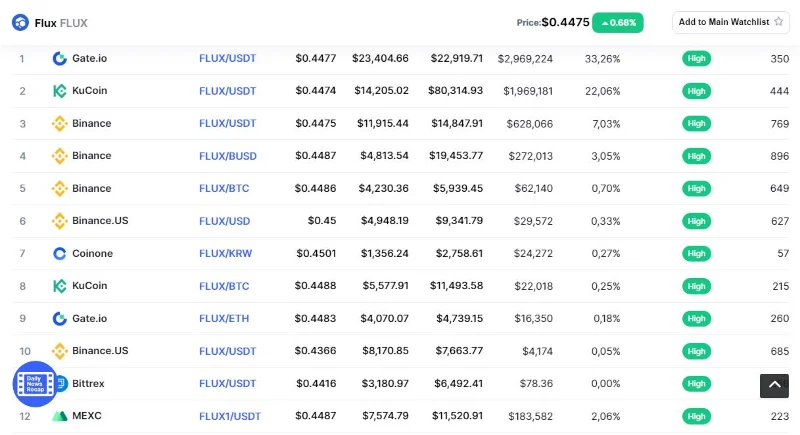
Task: Click the Binance logo in row 3
Action: (x=60, y=123)
